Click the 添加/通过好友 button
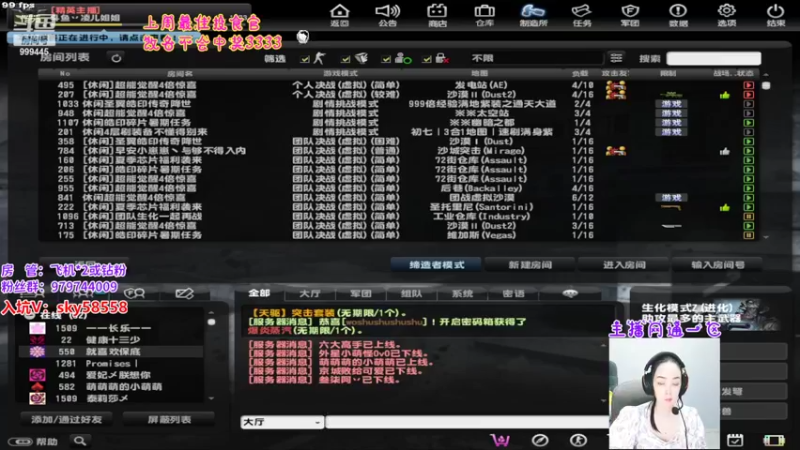 click(67, 419)
